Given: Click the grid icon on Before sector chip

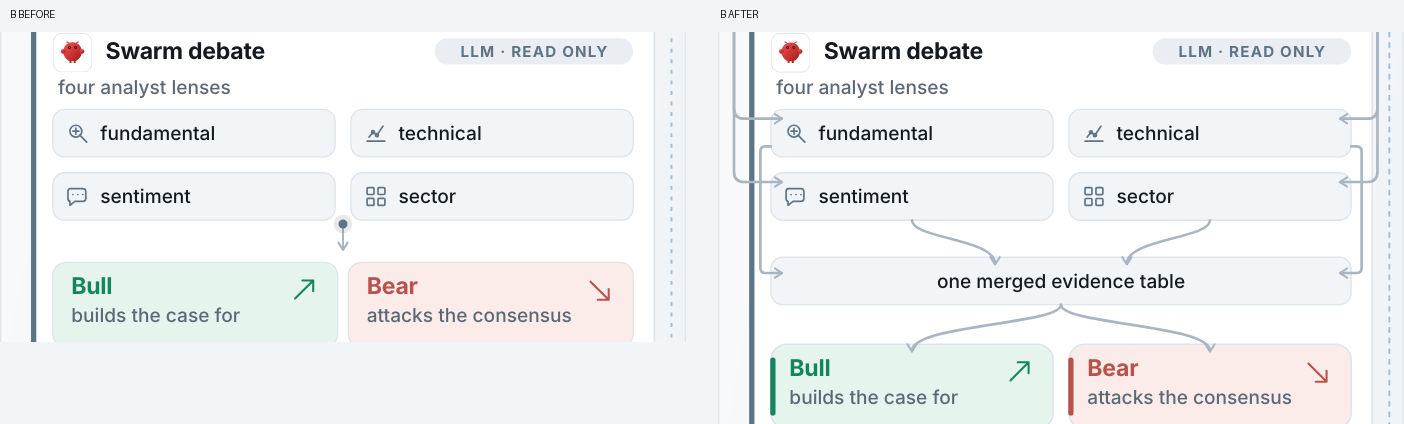Looking at the screenshot, I should pyautogui.click(x=376, y=197).
